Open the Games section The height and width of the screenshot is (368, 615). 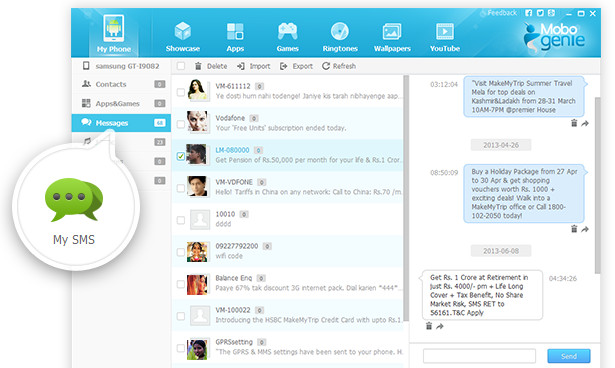pos(287,37)
